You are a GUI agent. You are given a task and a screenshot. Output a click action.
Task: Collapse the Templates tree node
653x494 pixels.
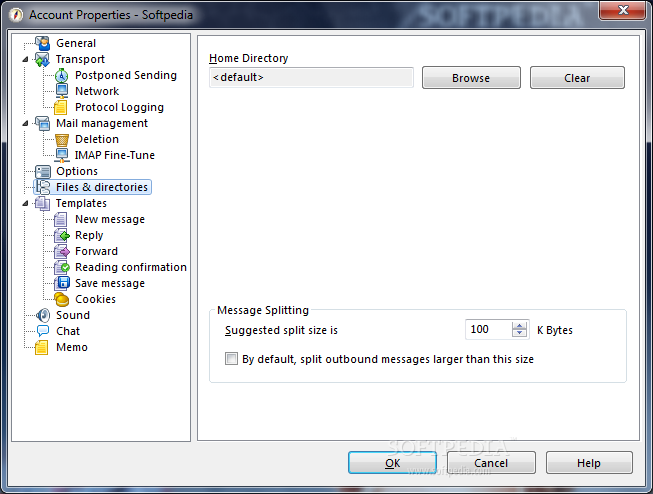[25, 203]
